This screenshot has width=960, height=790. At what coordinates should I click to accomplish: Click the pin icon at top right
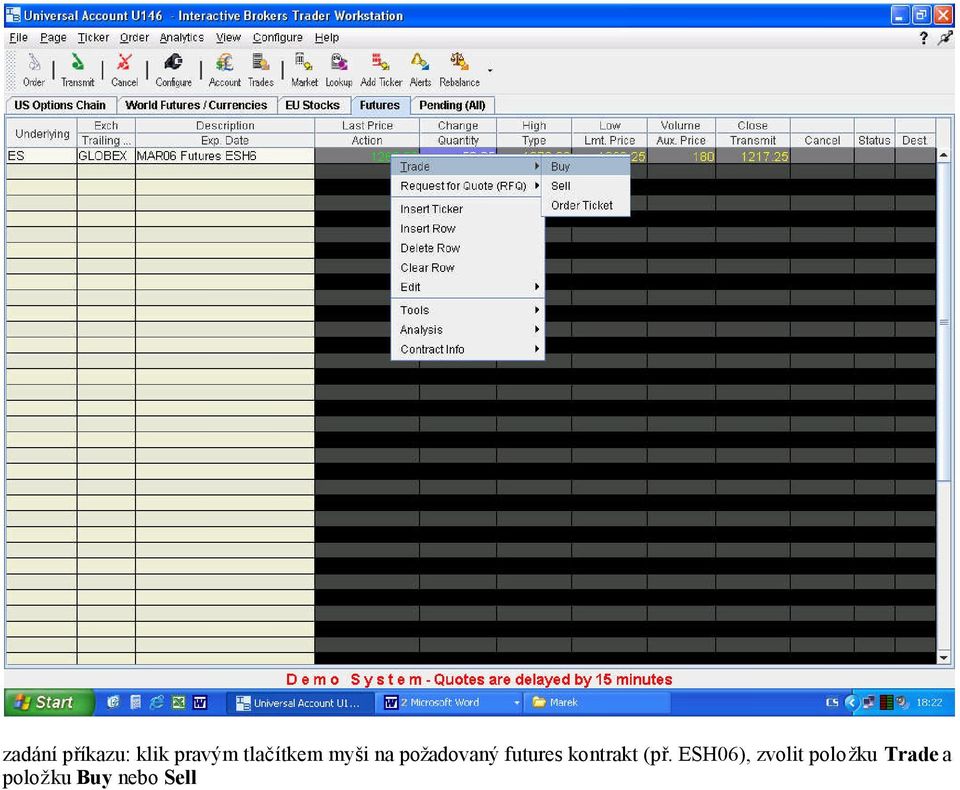tap(945, 39)
